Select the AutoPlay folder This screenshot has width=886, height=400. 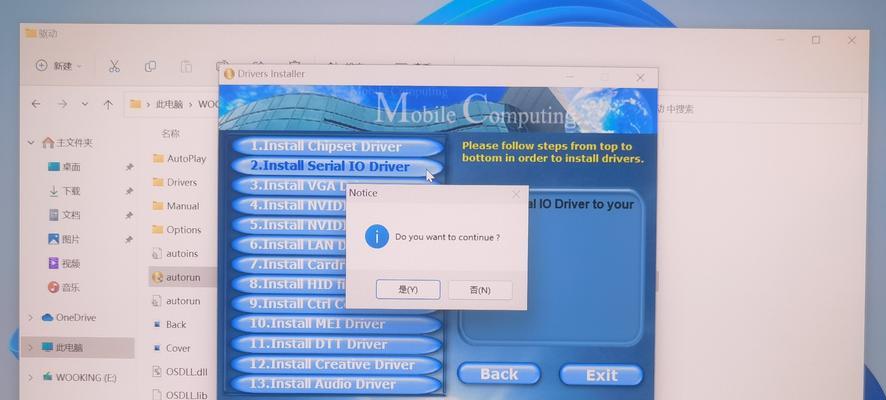pyautogui.click(x=180, y=159)
